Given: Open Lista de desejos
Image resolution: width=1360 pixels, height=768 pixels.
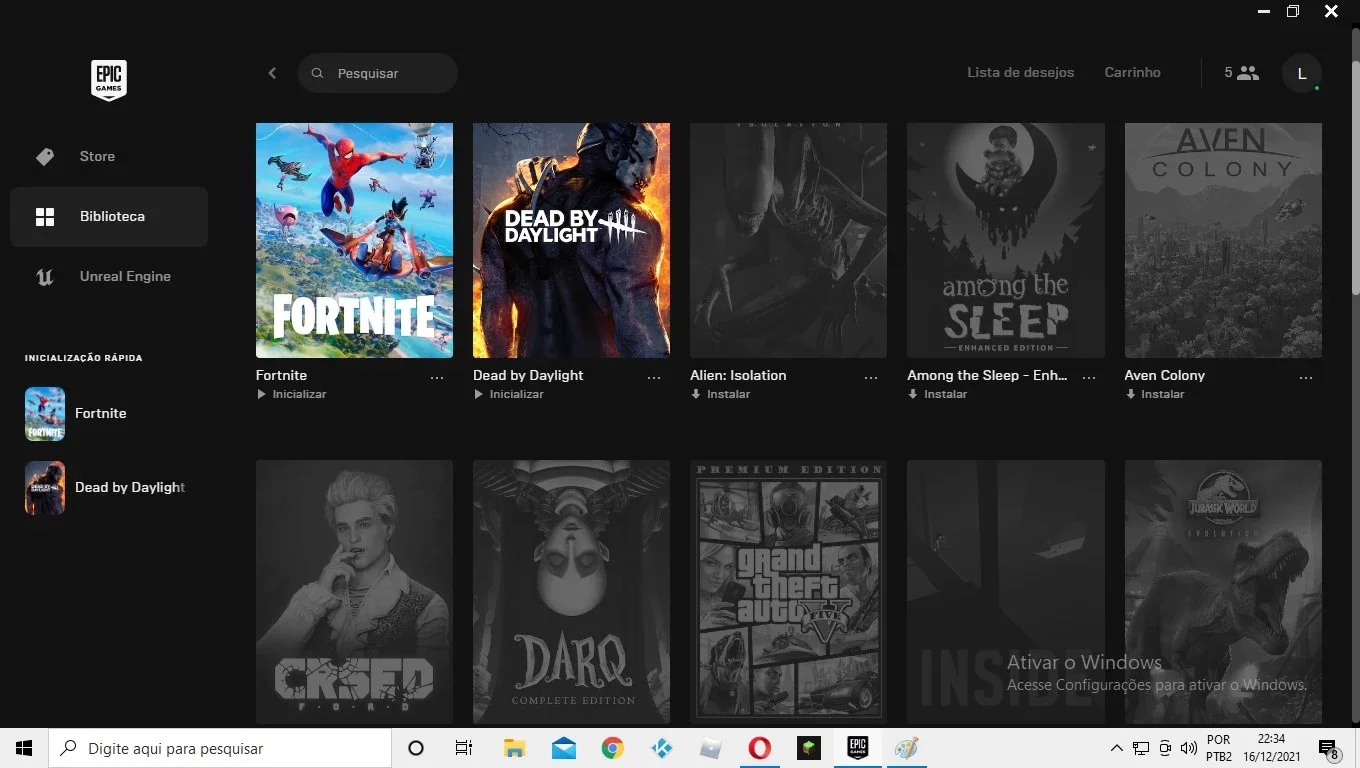Looking at the screenshot, I should click(1020, 73).
